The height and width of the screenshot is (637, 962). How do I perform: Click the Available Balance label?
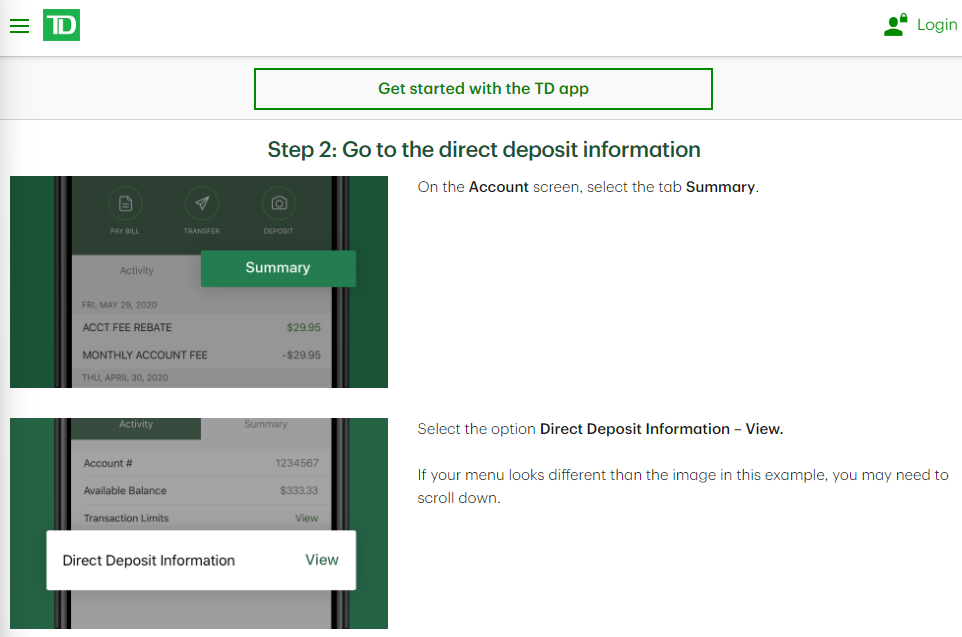125,491
